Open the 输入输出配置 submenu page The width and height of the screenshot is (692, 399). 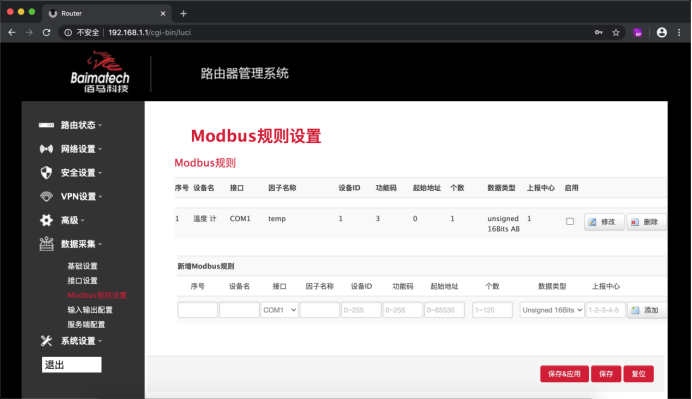click(x=90, y=310)
